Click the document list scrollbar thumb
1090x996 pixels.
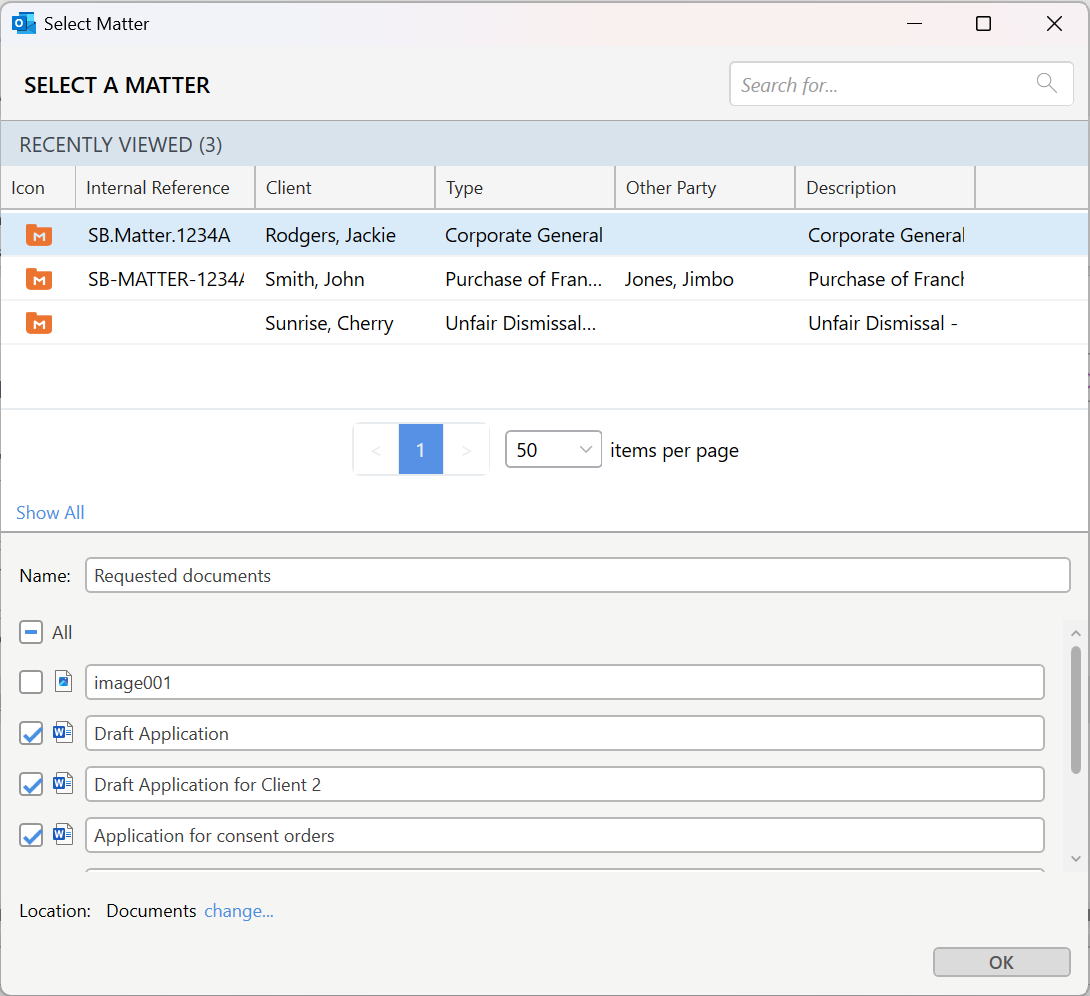coord(1075,709)
